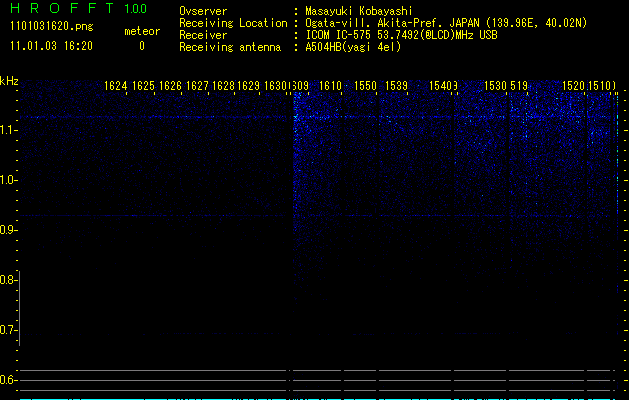
Task: Click the Receiving Location label
Action: click(233, 23)
